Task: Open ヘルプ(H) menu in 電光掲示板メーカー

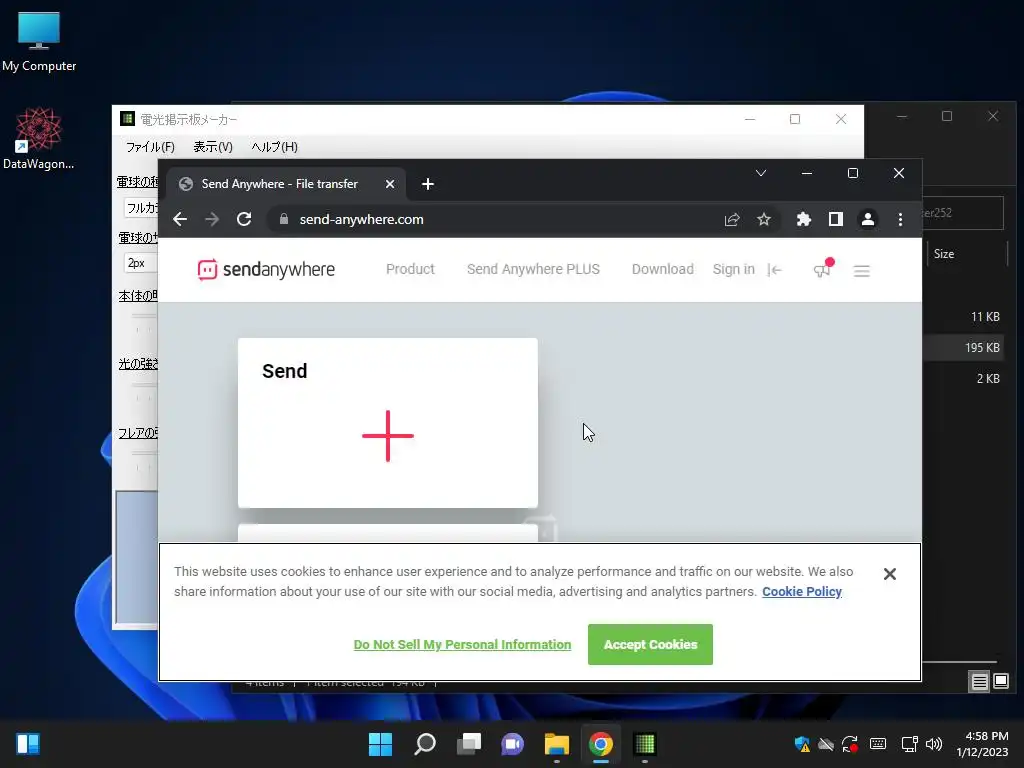Action: [x=274, y=147]
